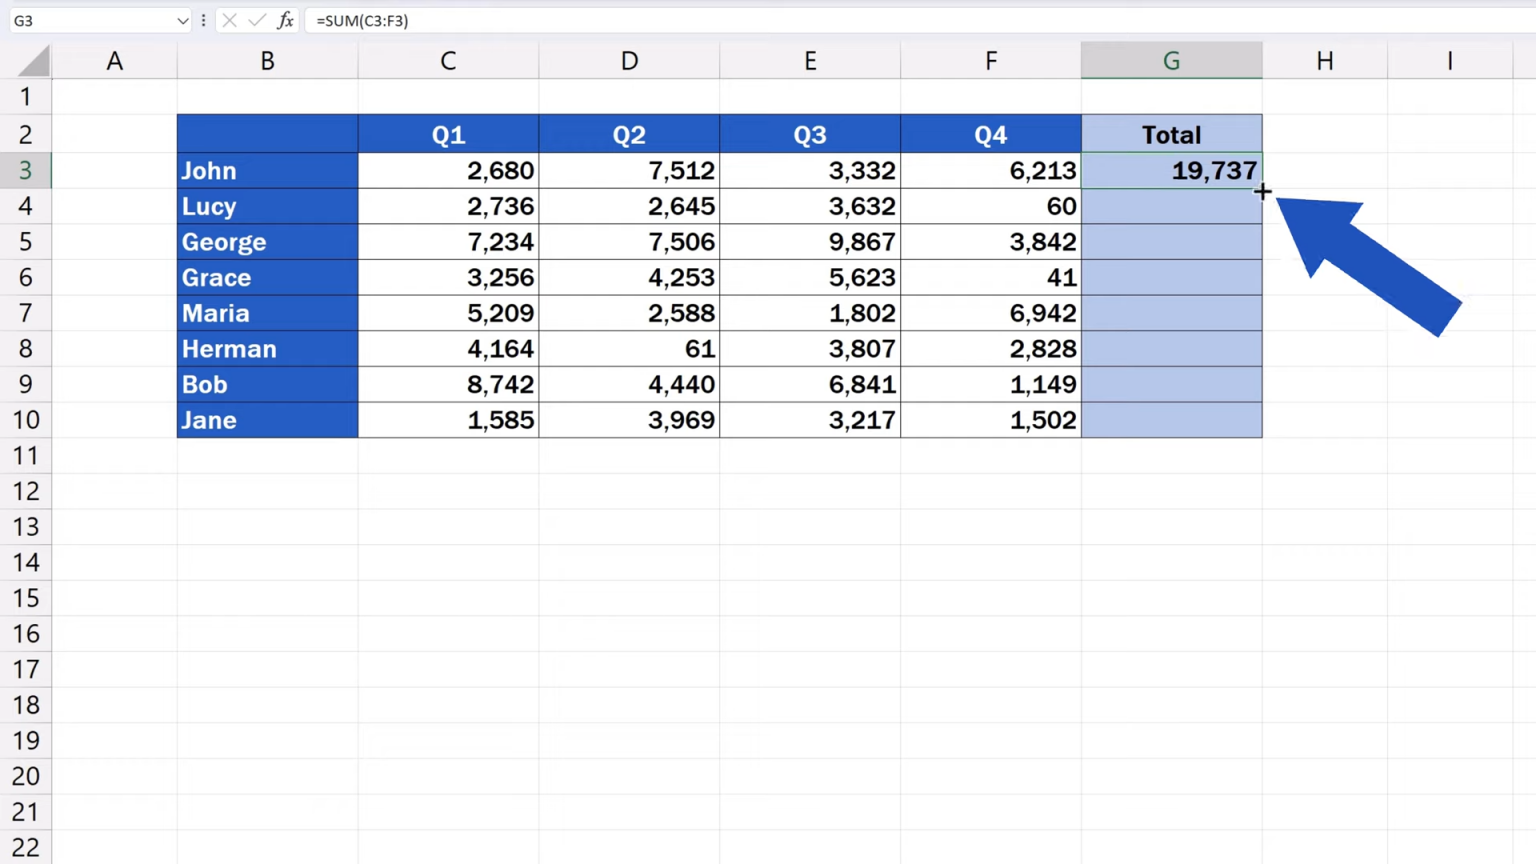Click the empty Total cell next to Lucy

(x=1171, y=206)
